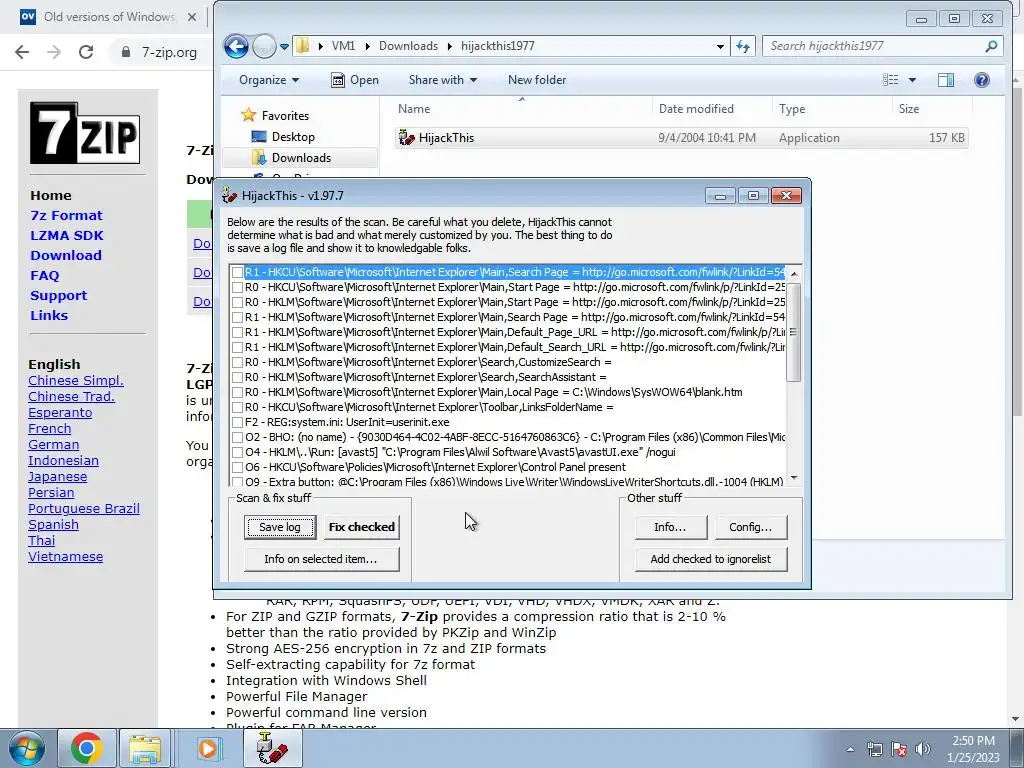Screen dimensions: 1024x768
Task: Click the network tray icon
Action: tap(874, 749)
